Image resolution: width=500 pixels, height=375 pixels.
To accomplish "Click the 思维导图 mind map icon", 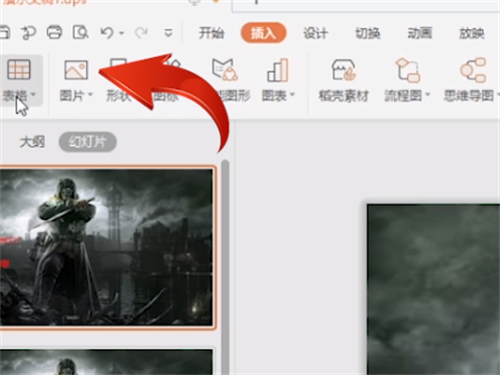I will (473, 70).
